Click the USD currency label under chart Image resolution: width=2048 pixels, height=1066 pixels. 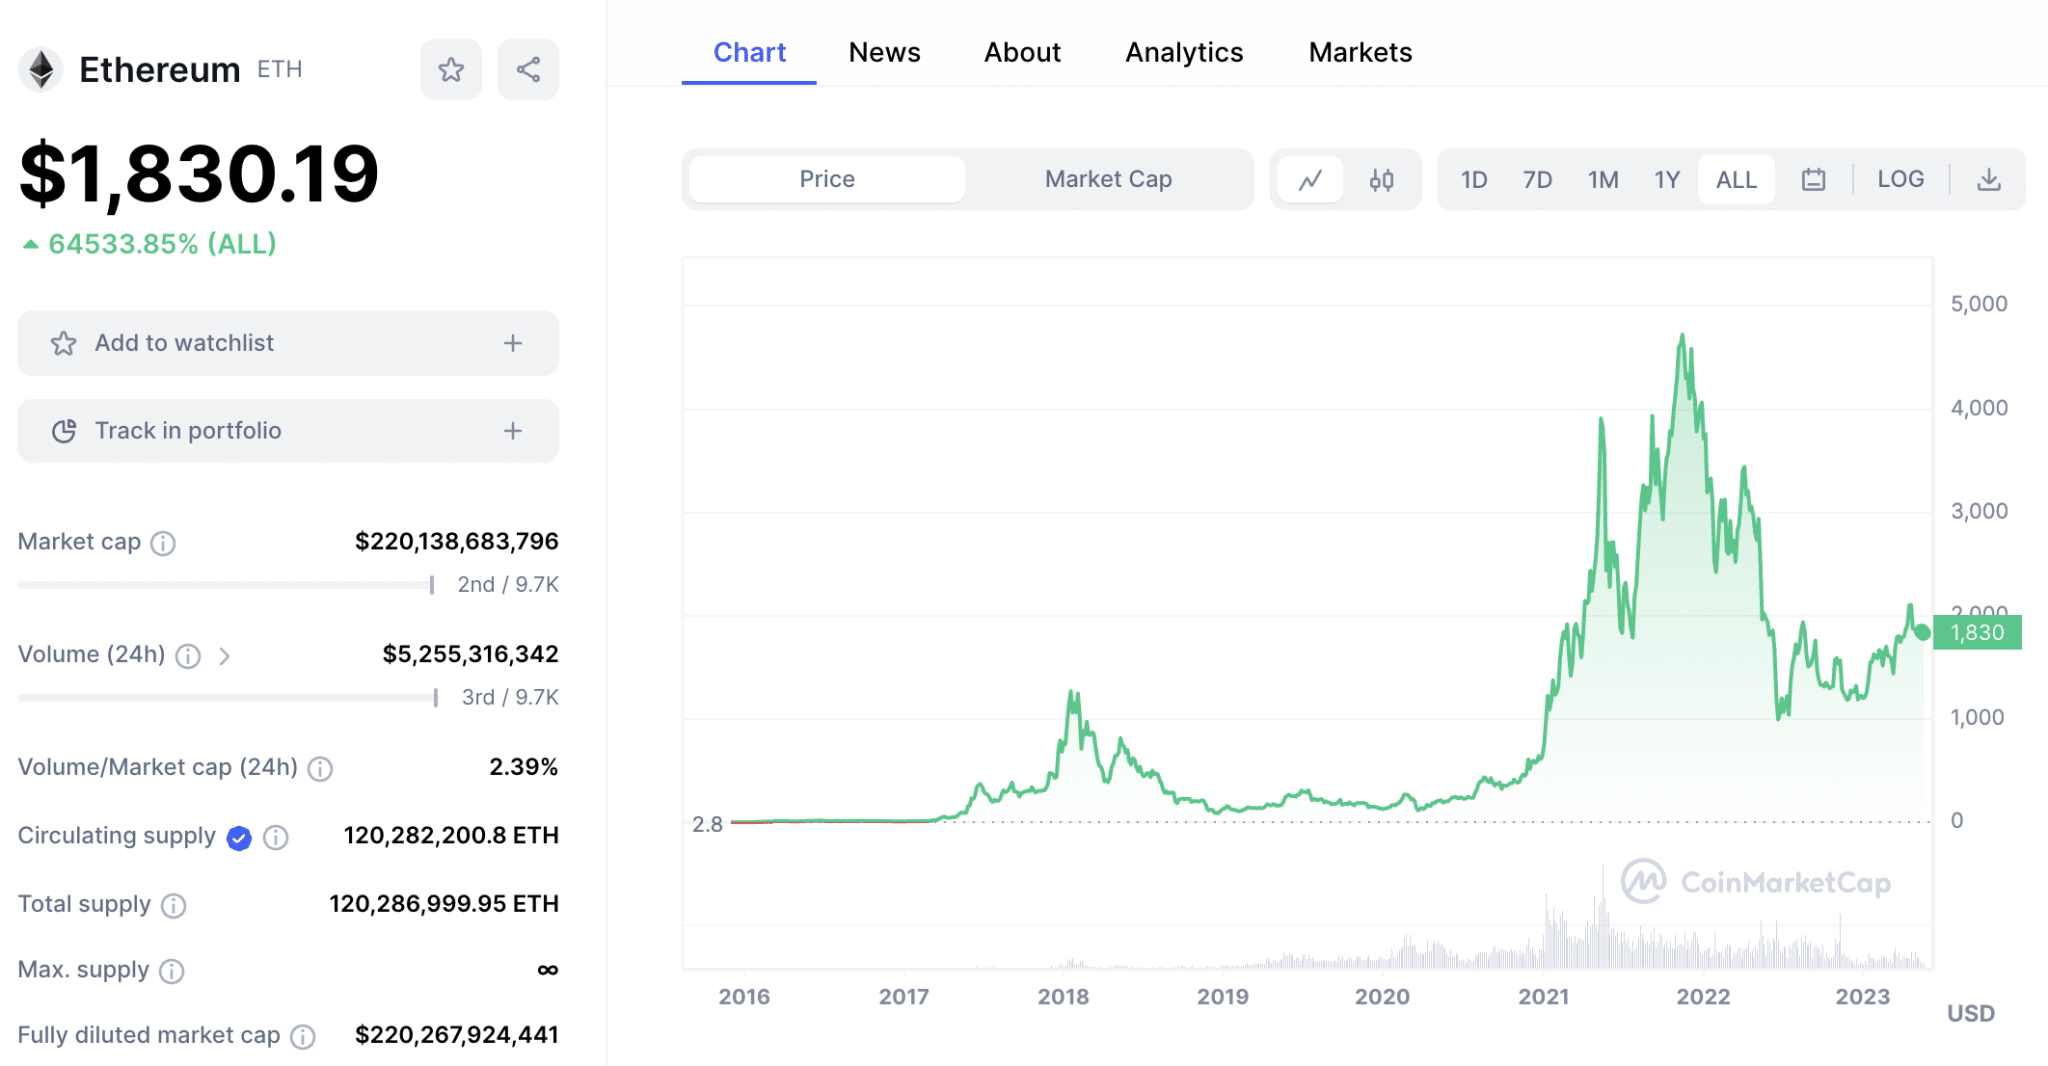click(1970, 1014)
